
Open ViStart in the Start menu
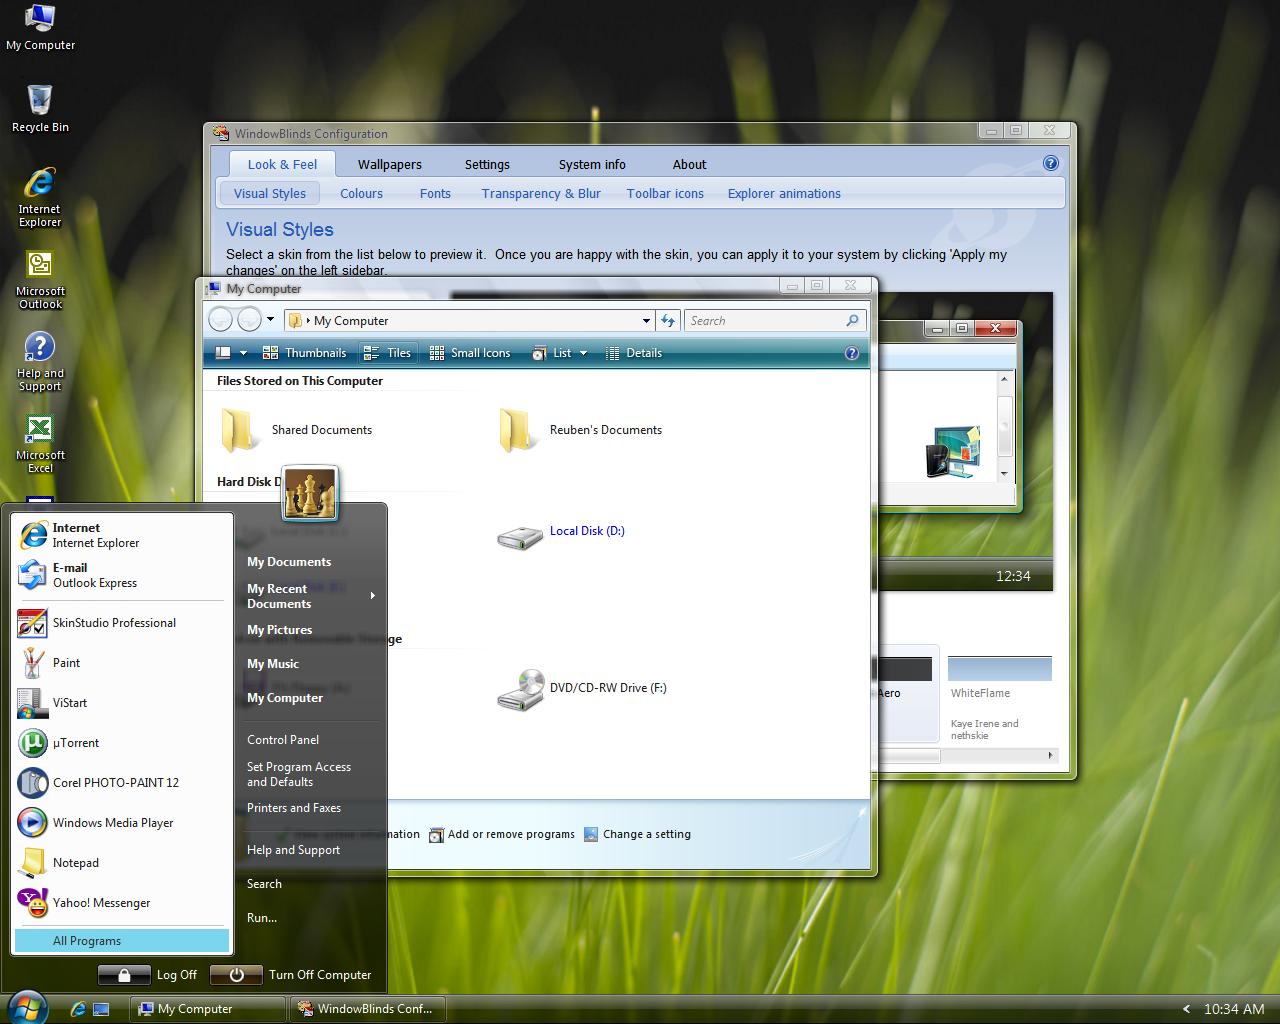tap(124, 703)
